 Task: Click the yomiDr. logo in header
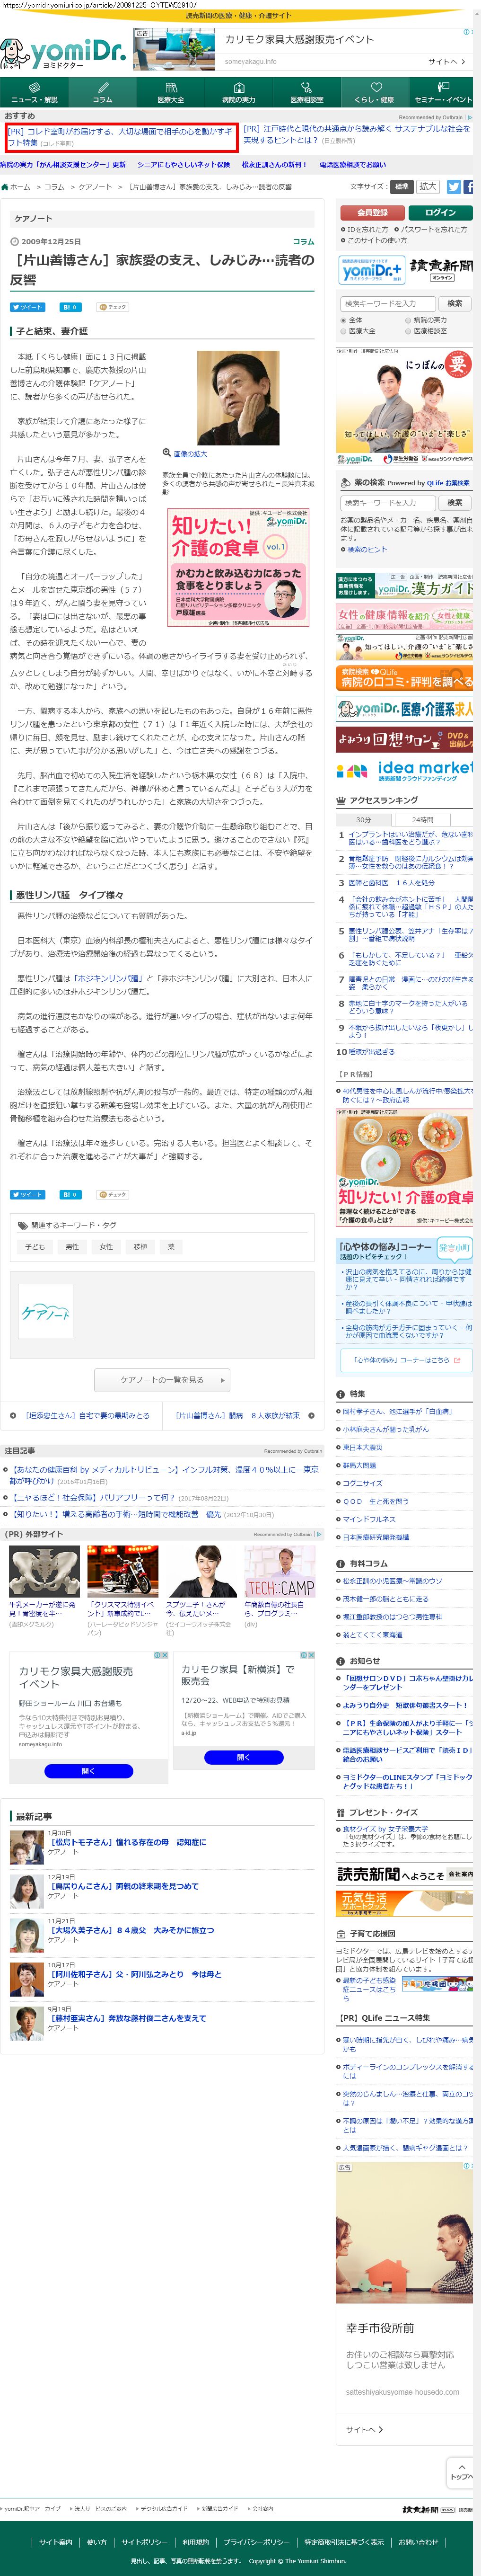[64, 52]
